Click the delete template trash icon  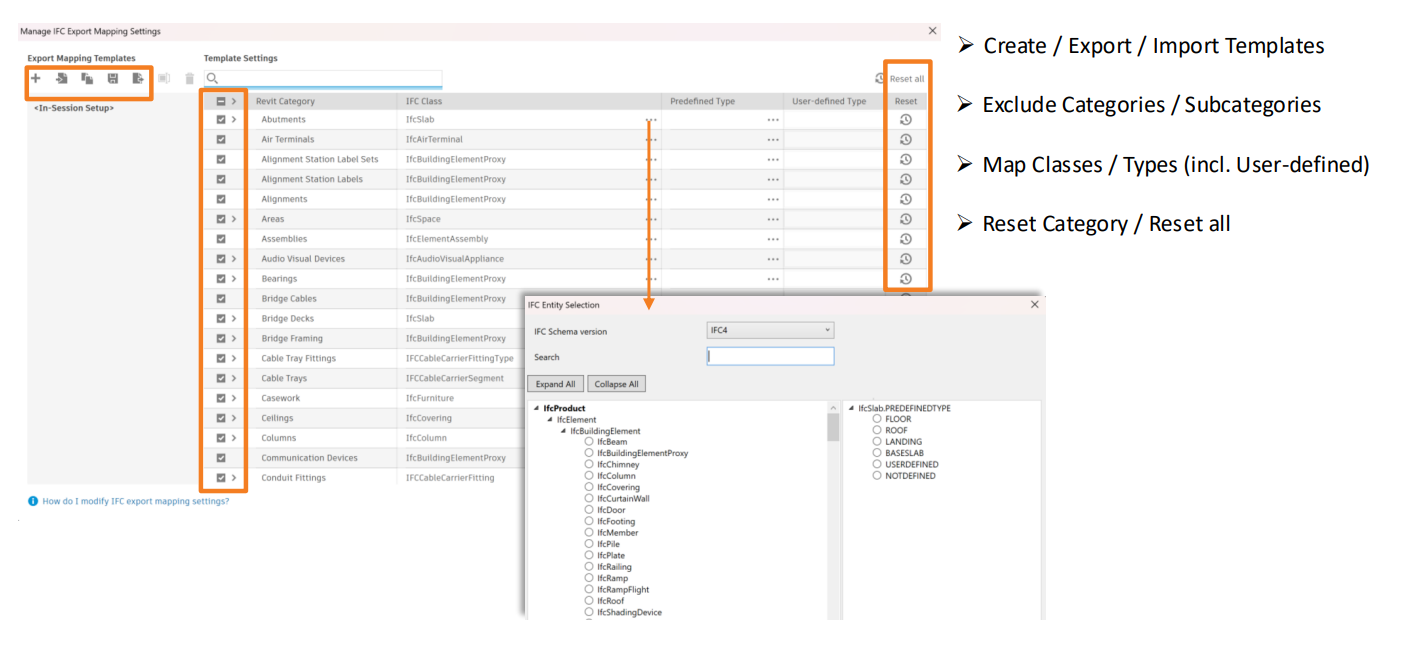point(189,78)
